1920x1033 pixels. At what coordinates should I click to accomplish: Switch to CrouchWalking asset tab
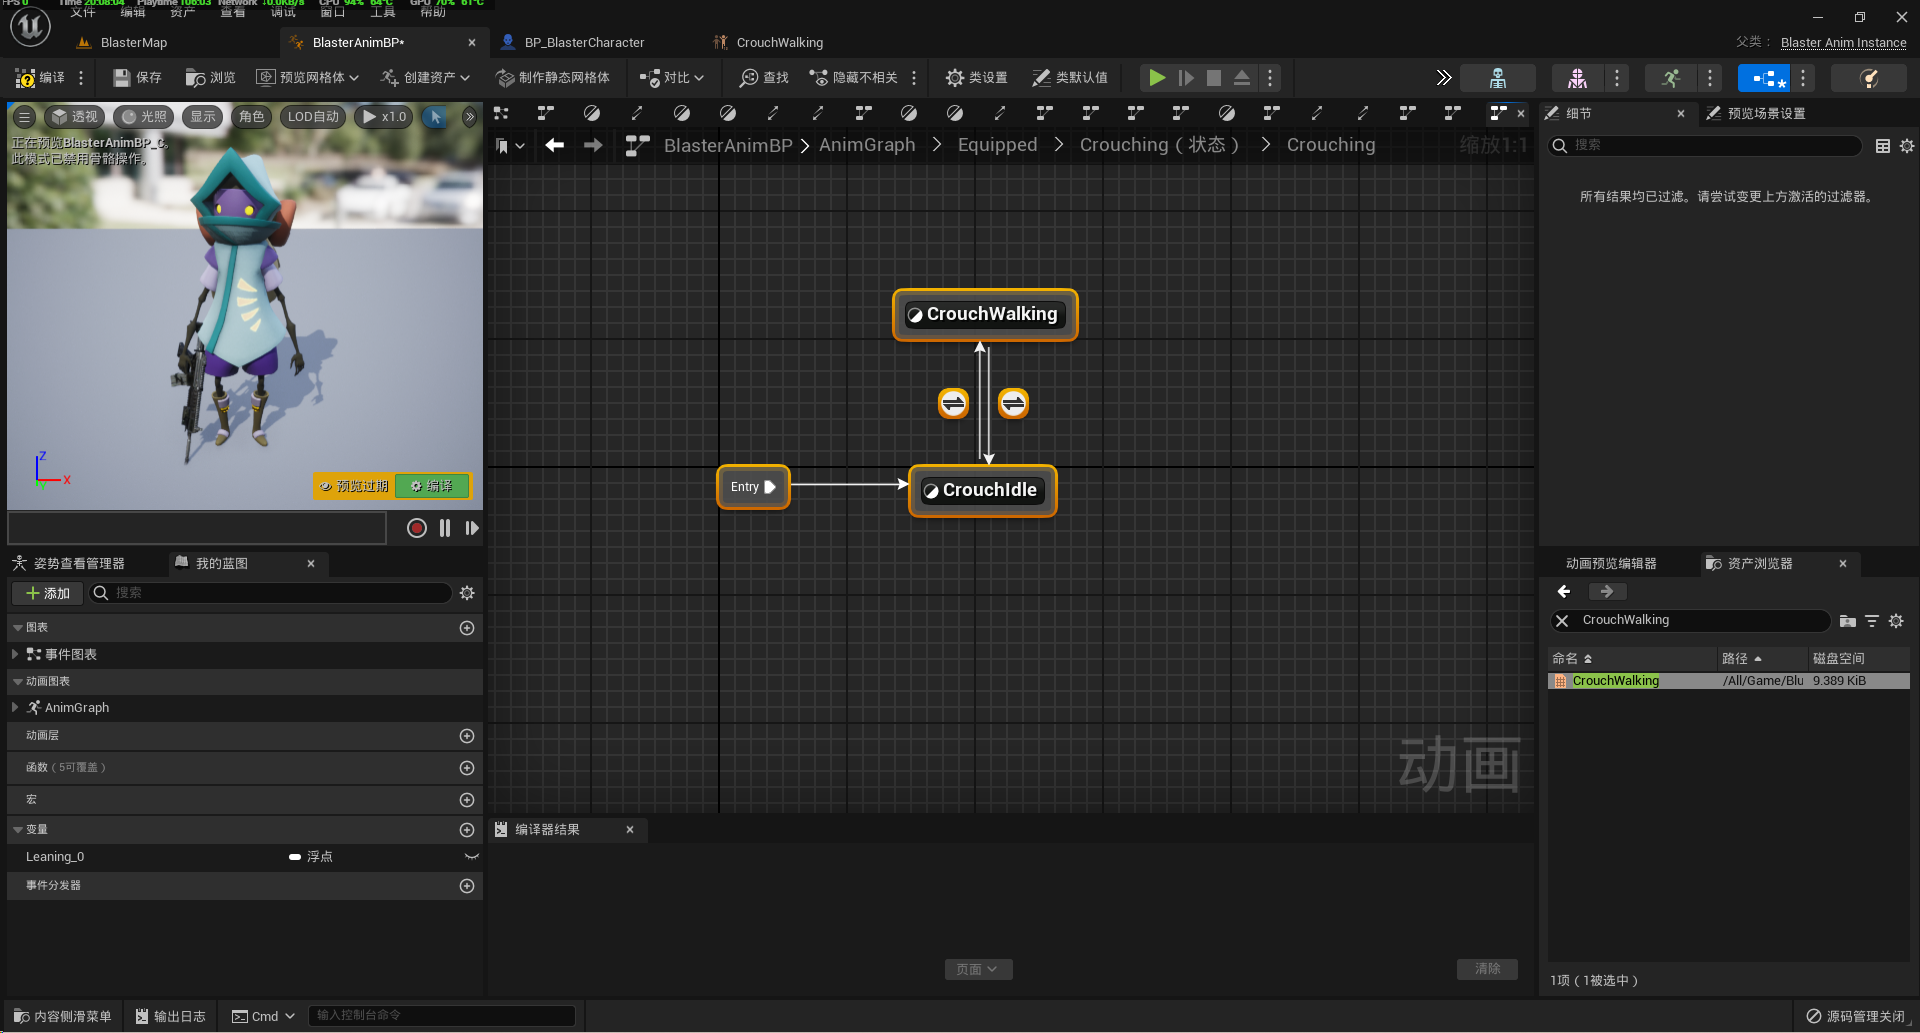(779, 42)
